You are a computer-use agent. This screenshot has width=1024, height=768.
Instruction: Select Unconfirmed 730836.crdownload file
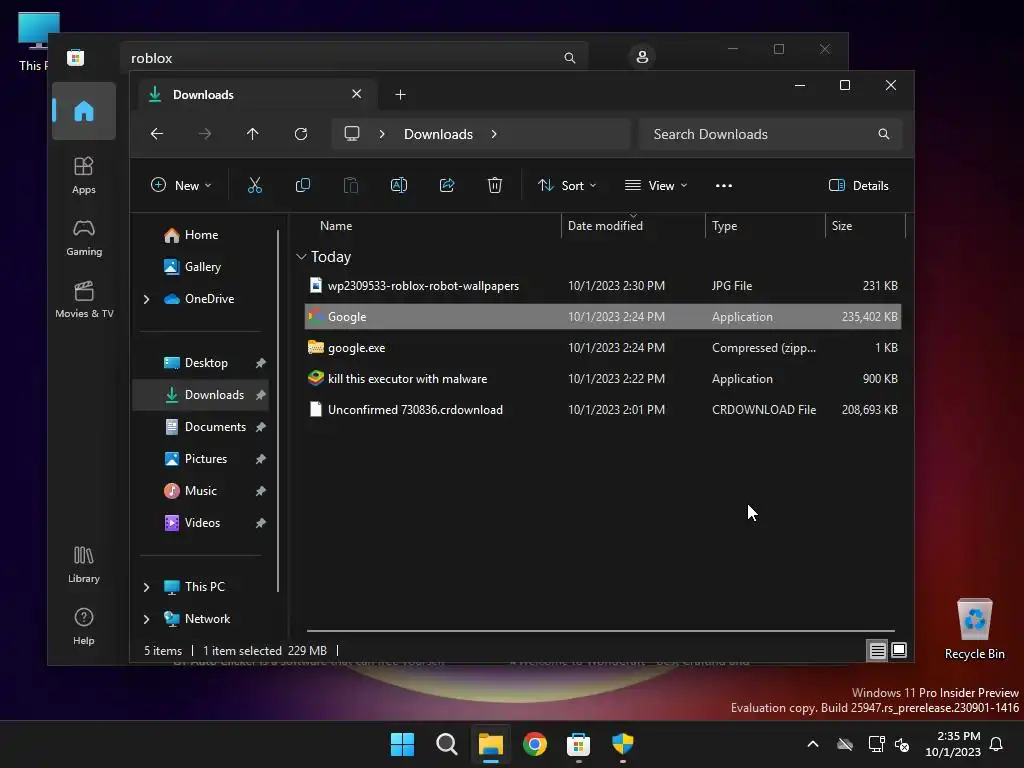coord(603,410)
